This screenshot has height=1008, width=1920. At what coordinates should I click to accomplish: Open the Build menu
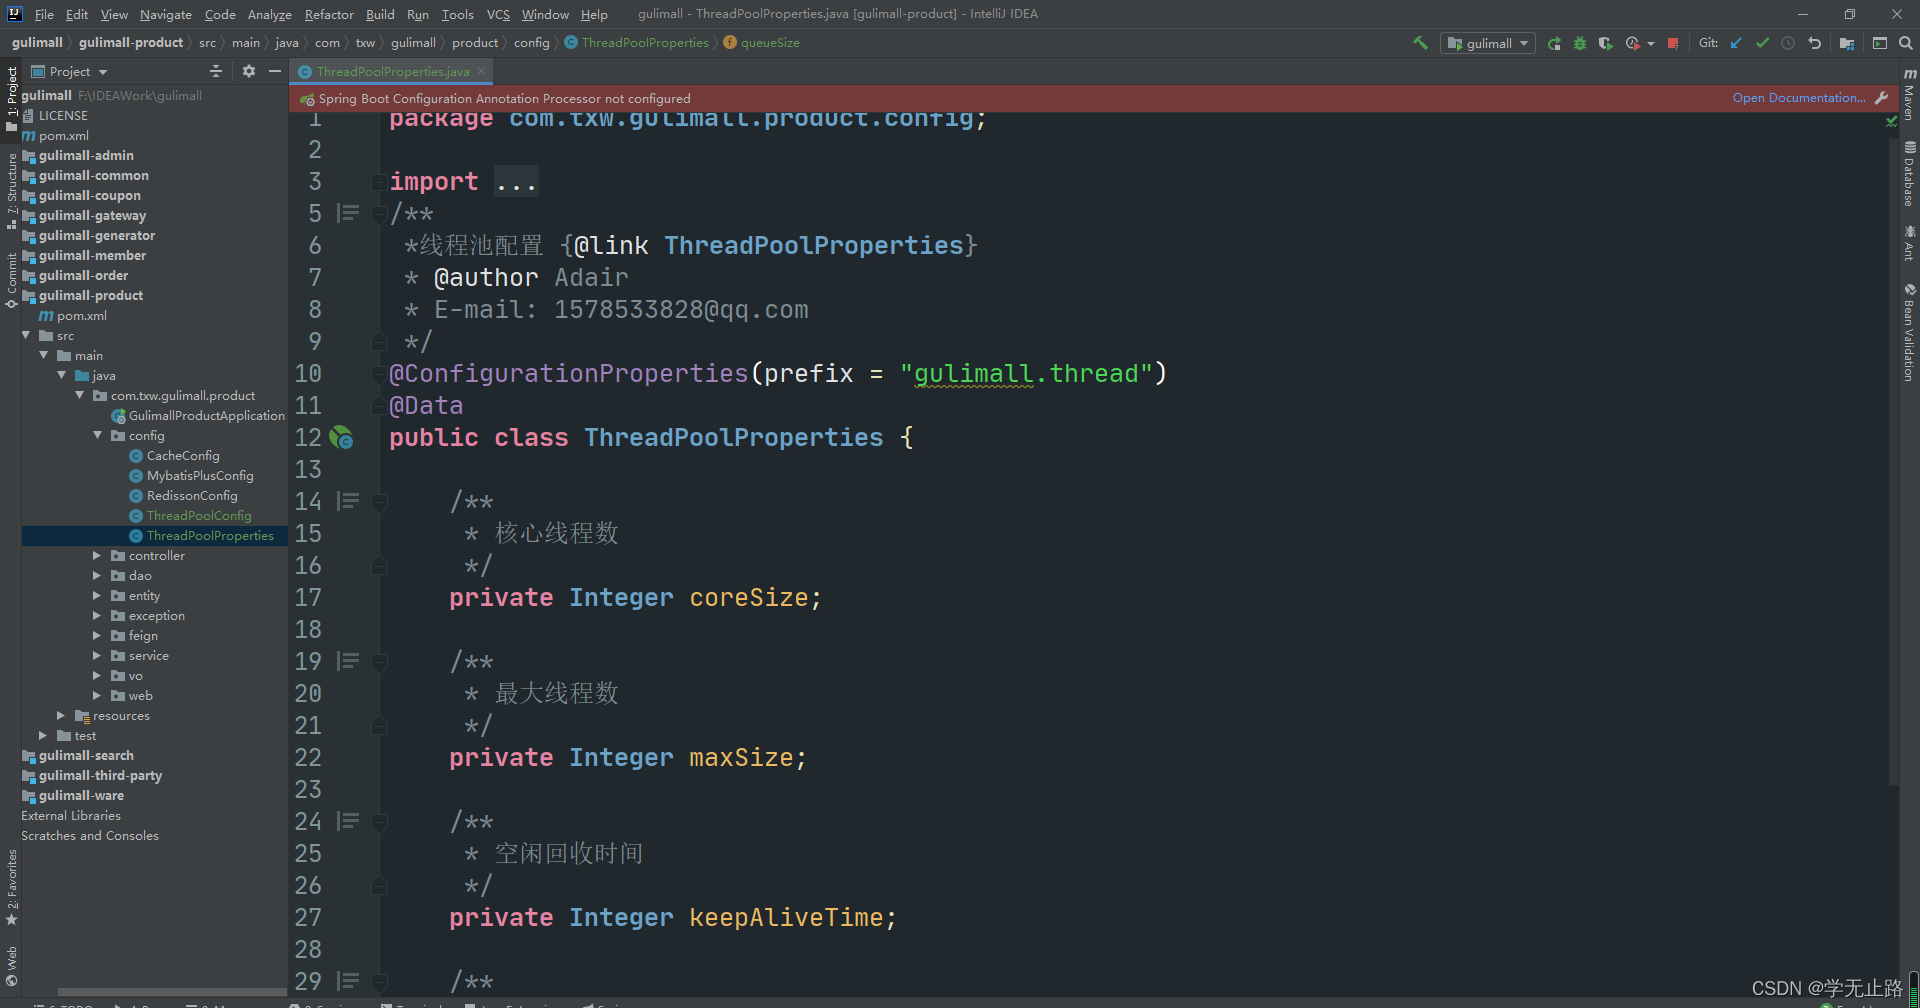pos(380,14)
